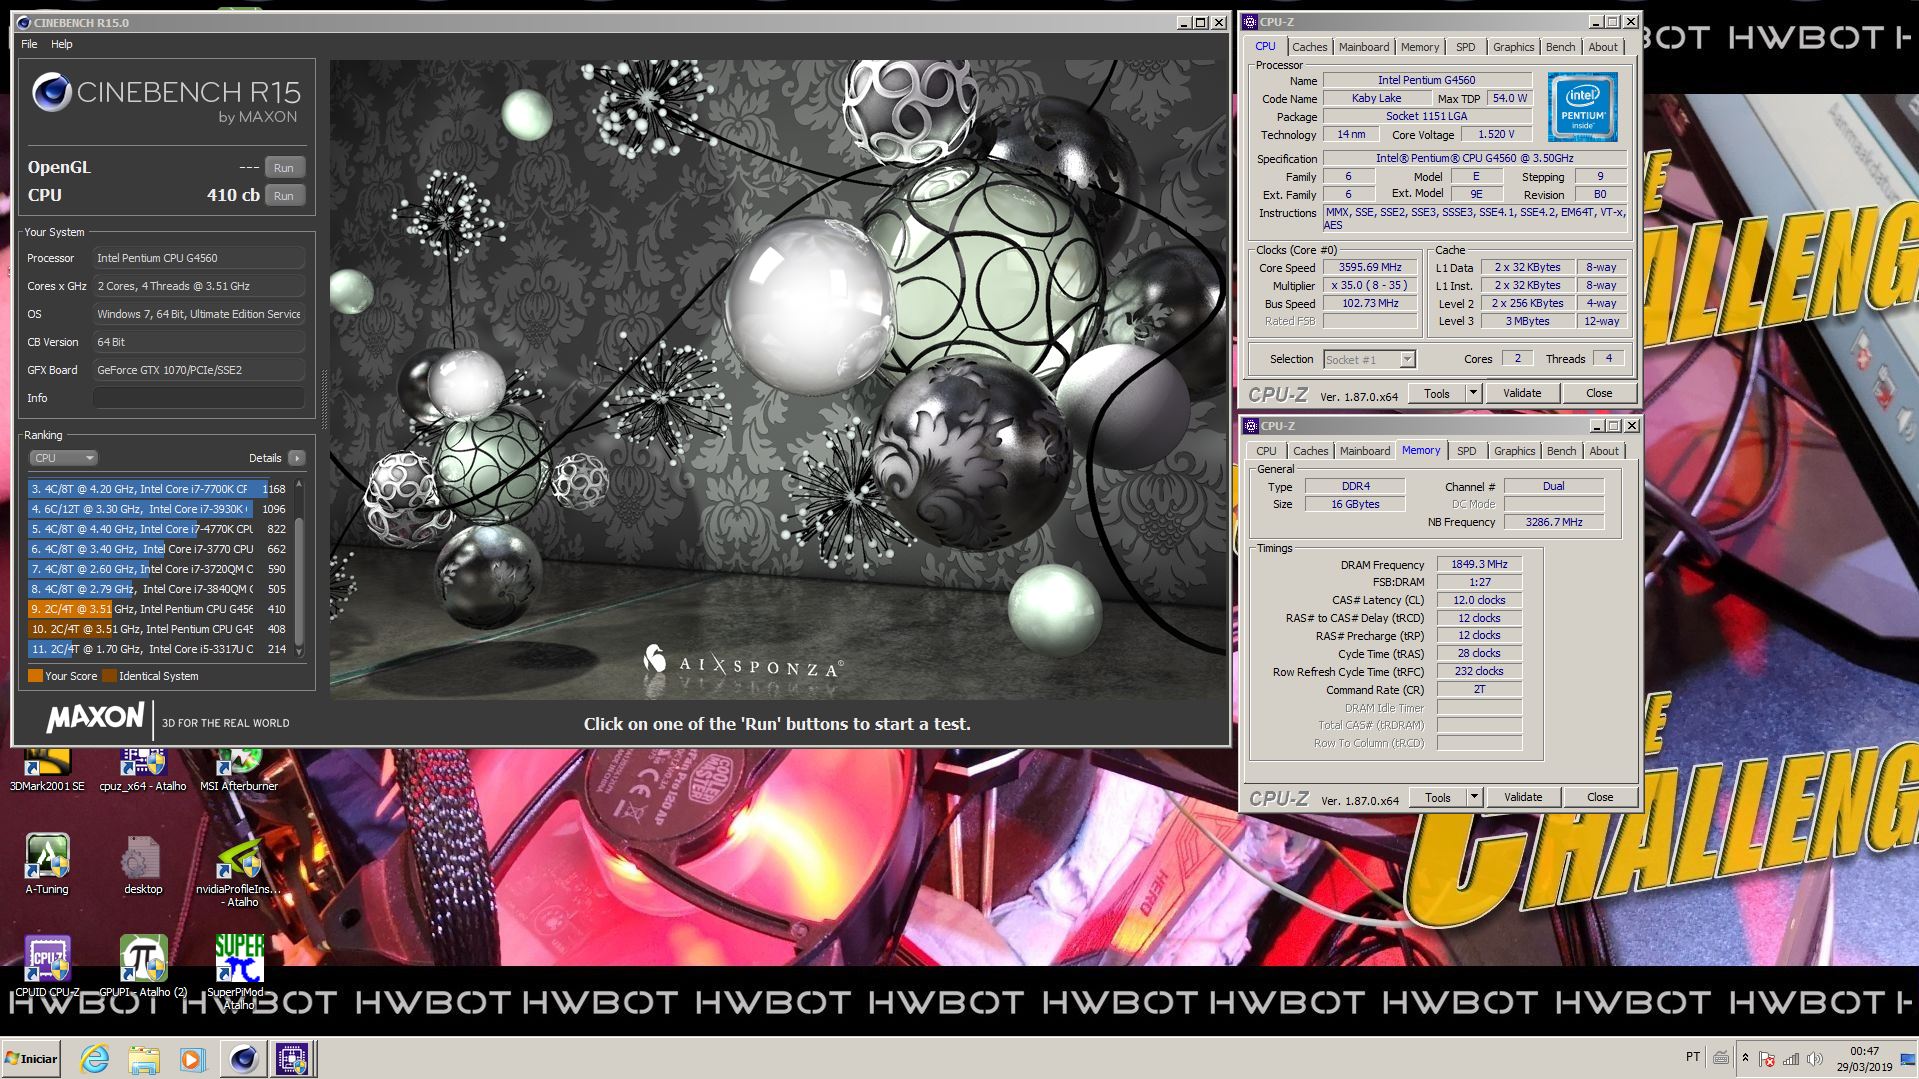
Task: Click CPU-Z window icon in lower title bar
Action: pyautogui.click(x=1251, y=426)
